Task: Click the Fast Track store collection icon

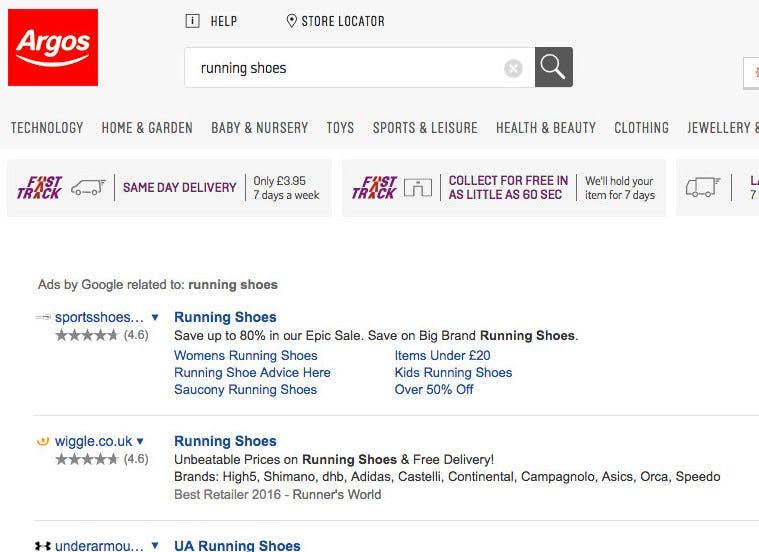Action: click(418, 188)
